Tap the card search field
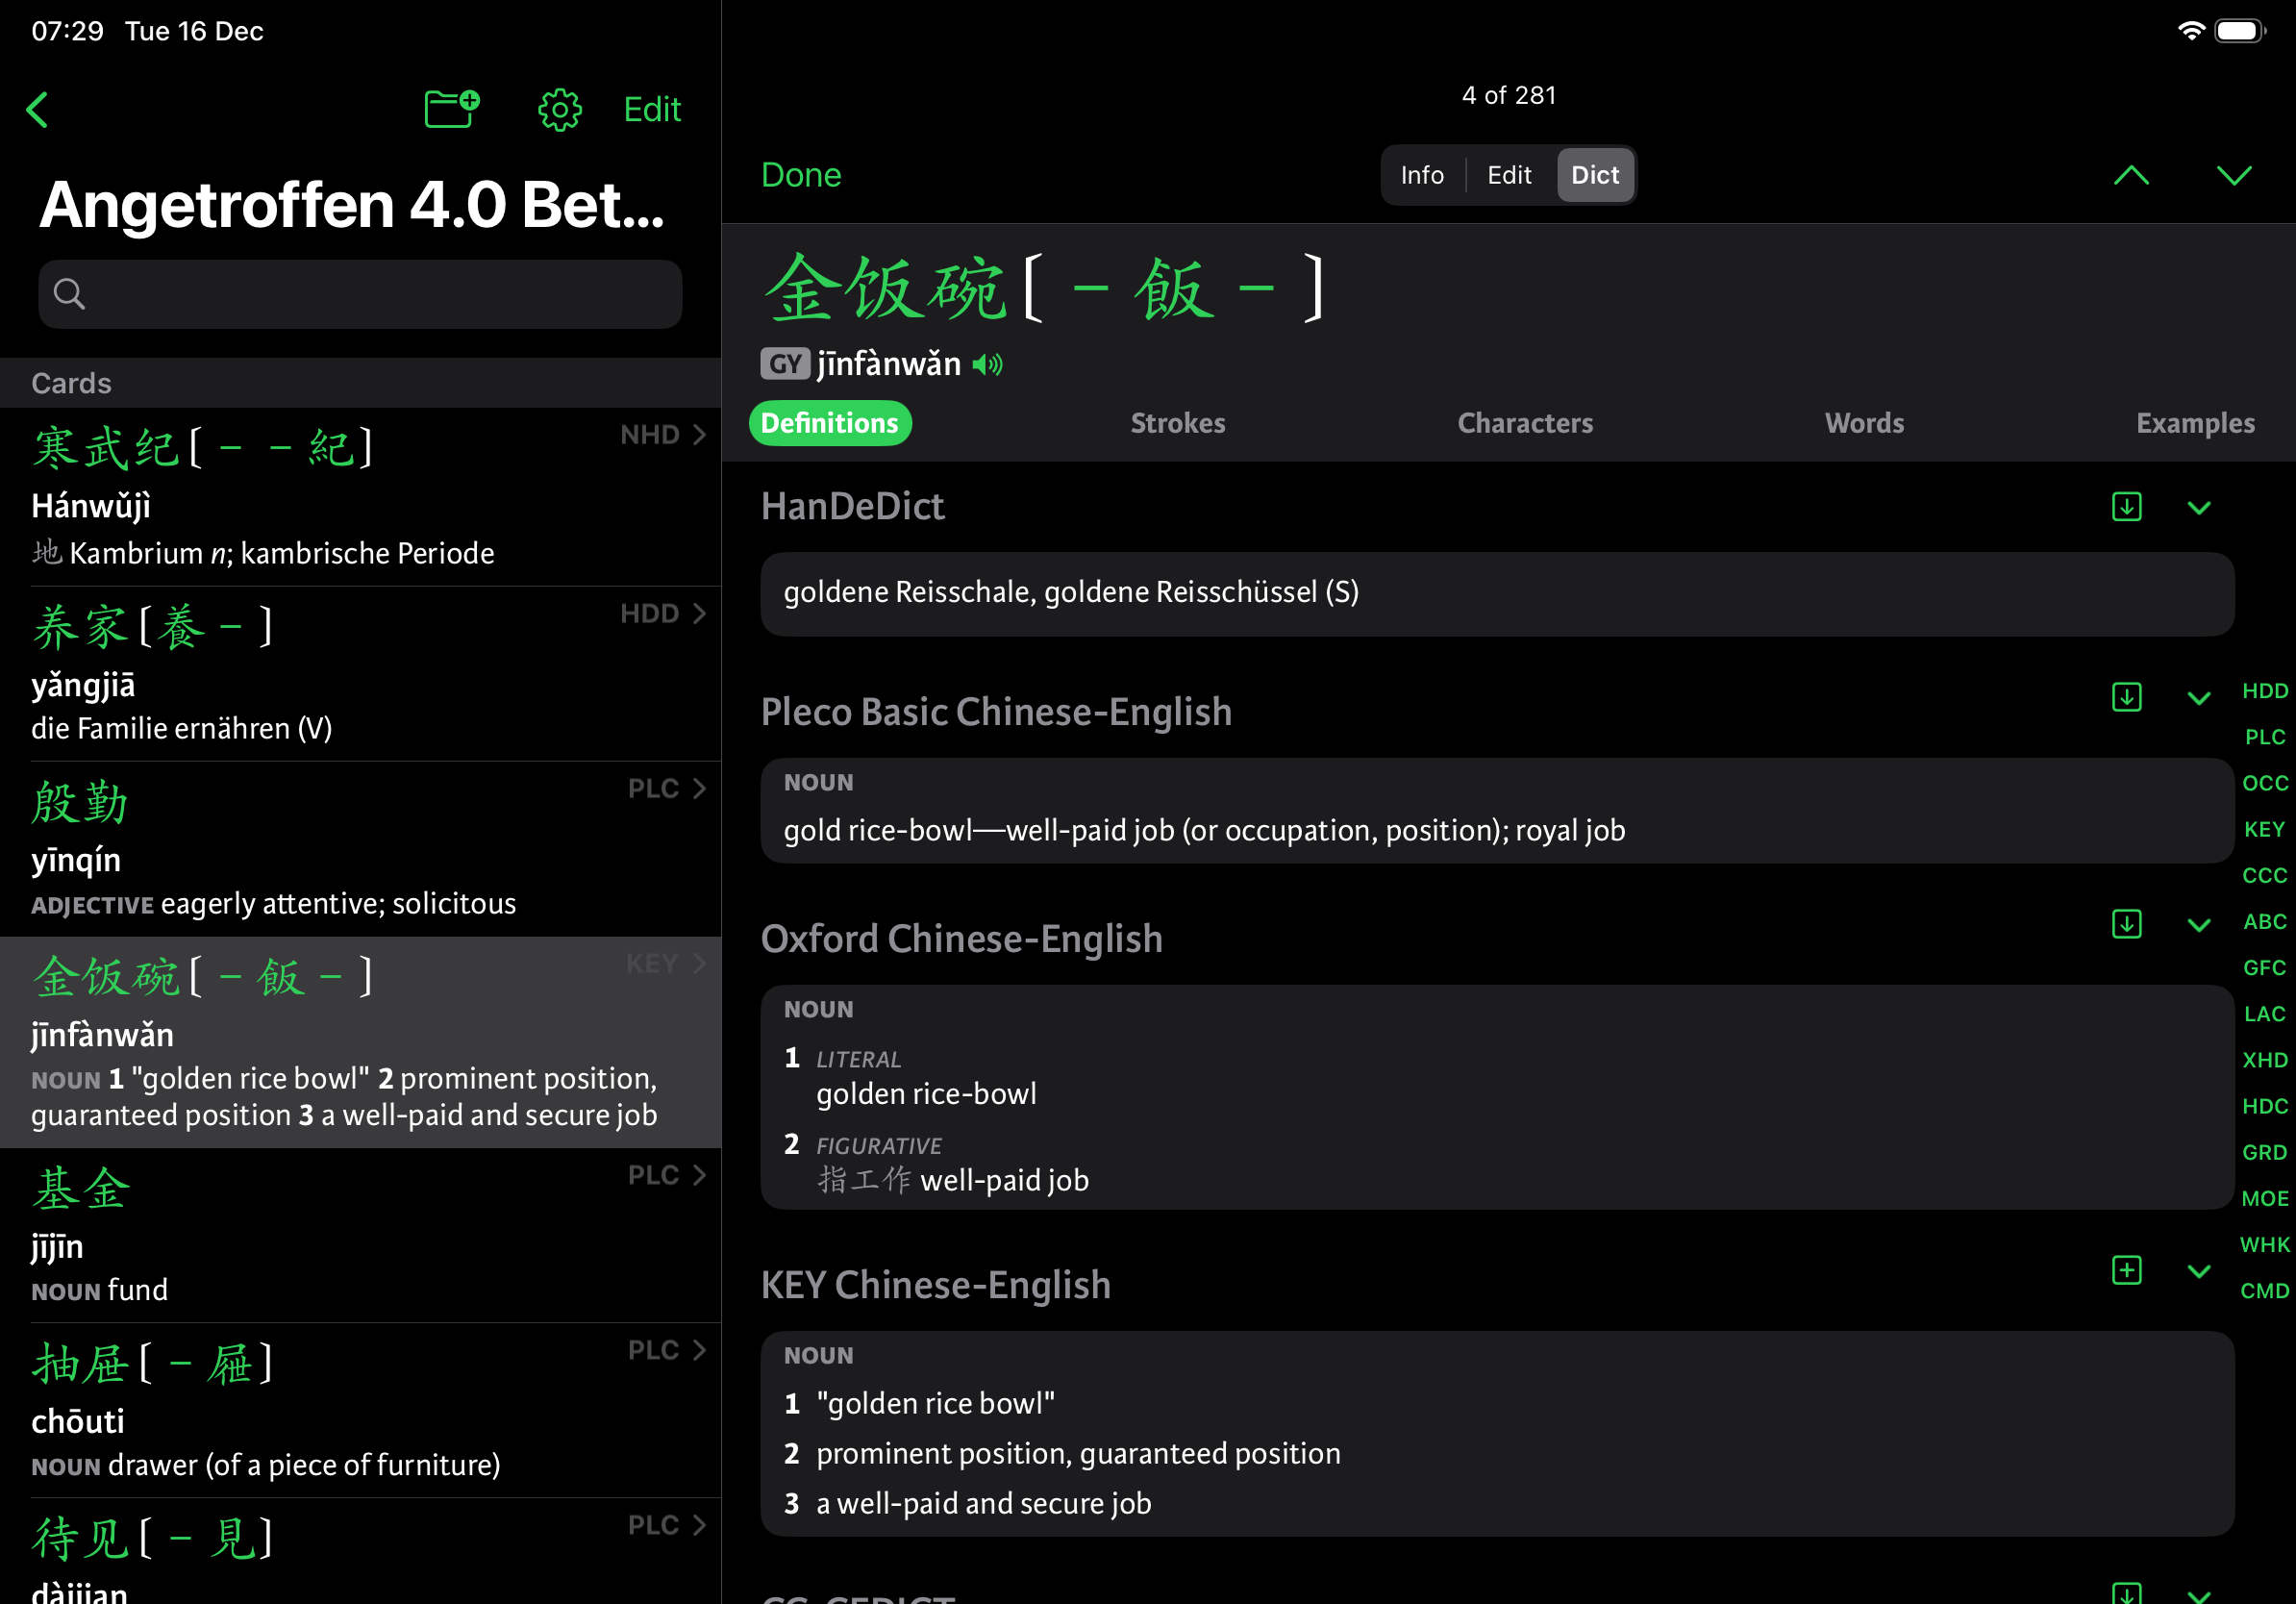 coord(360,294)
